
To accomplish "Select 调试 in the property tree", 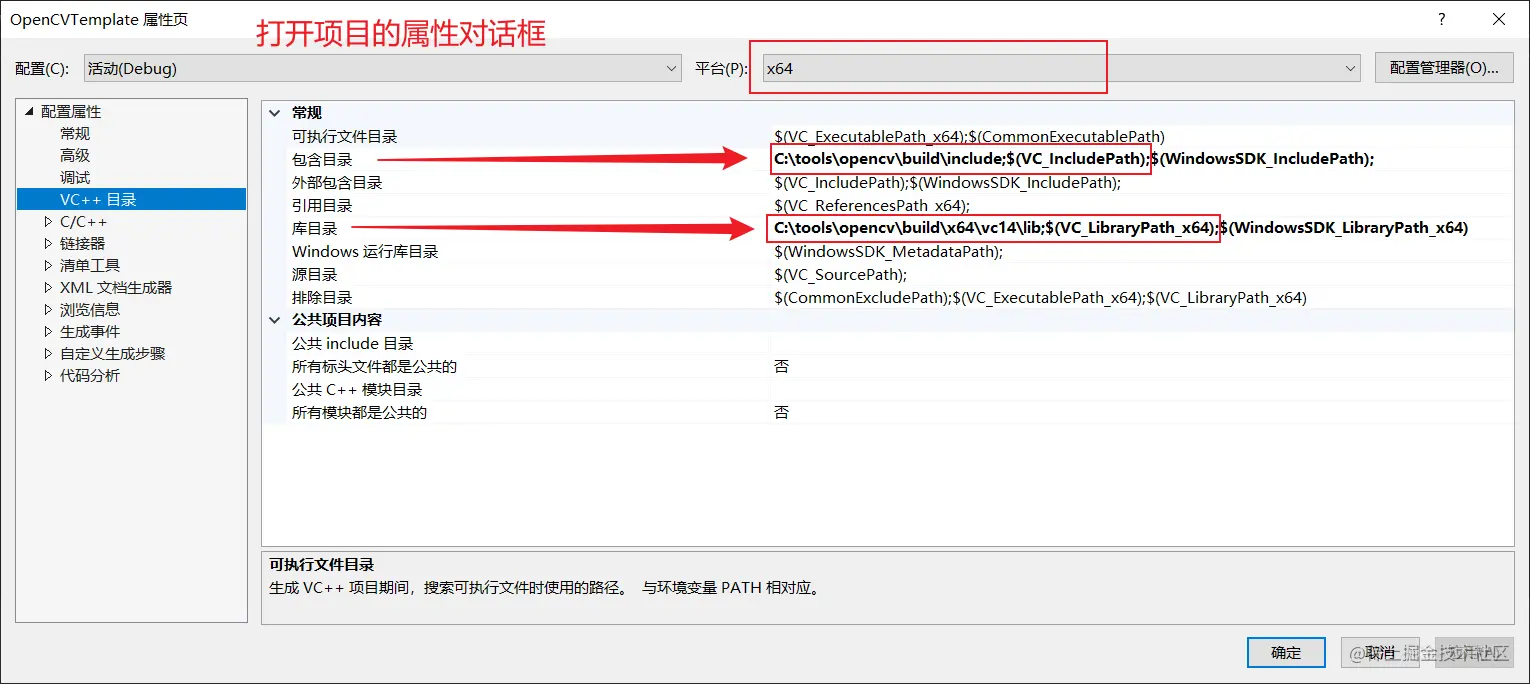I will [75, 177].
